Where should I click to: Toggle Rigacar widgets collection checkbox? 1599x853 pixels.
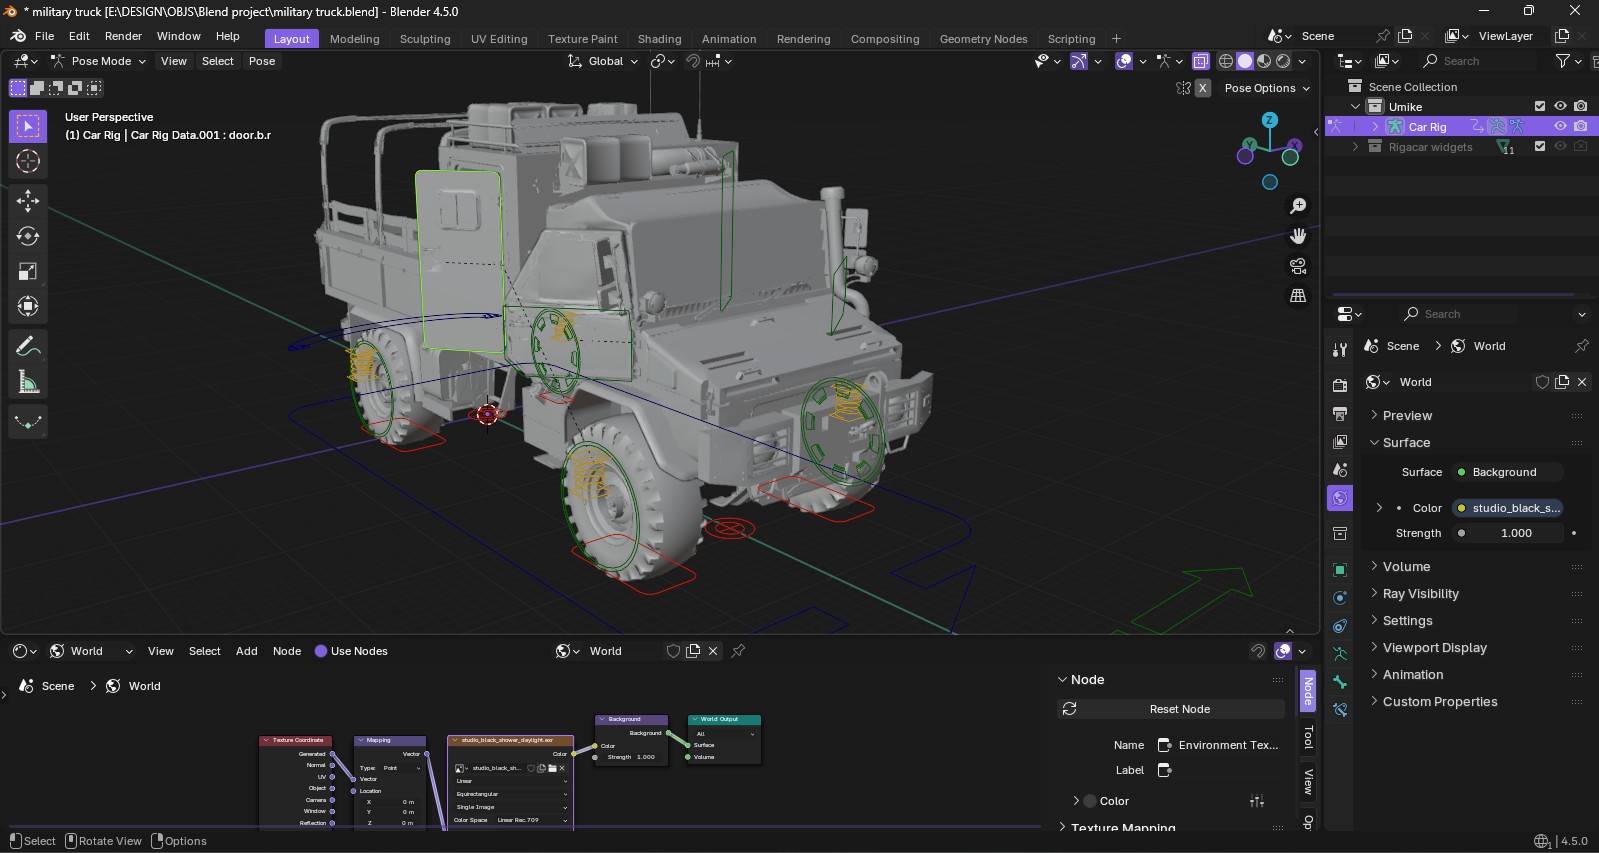pos(1540,146)
